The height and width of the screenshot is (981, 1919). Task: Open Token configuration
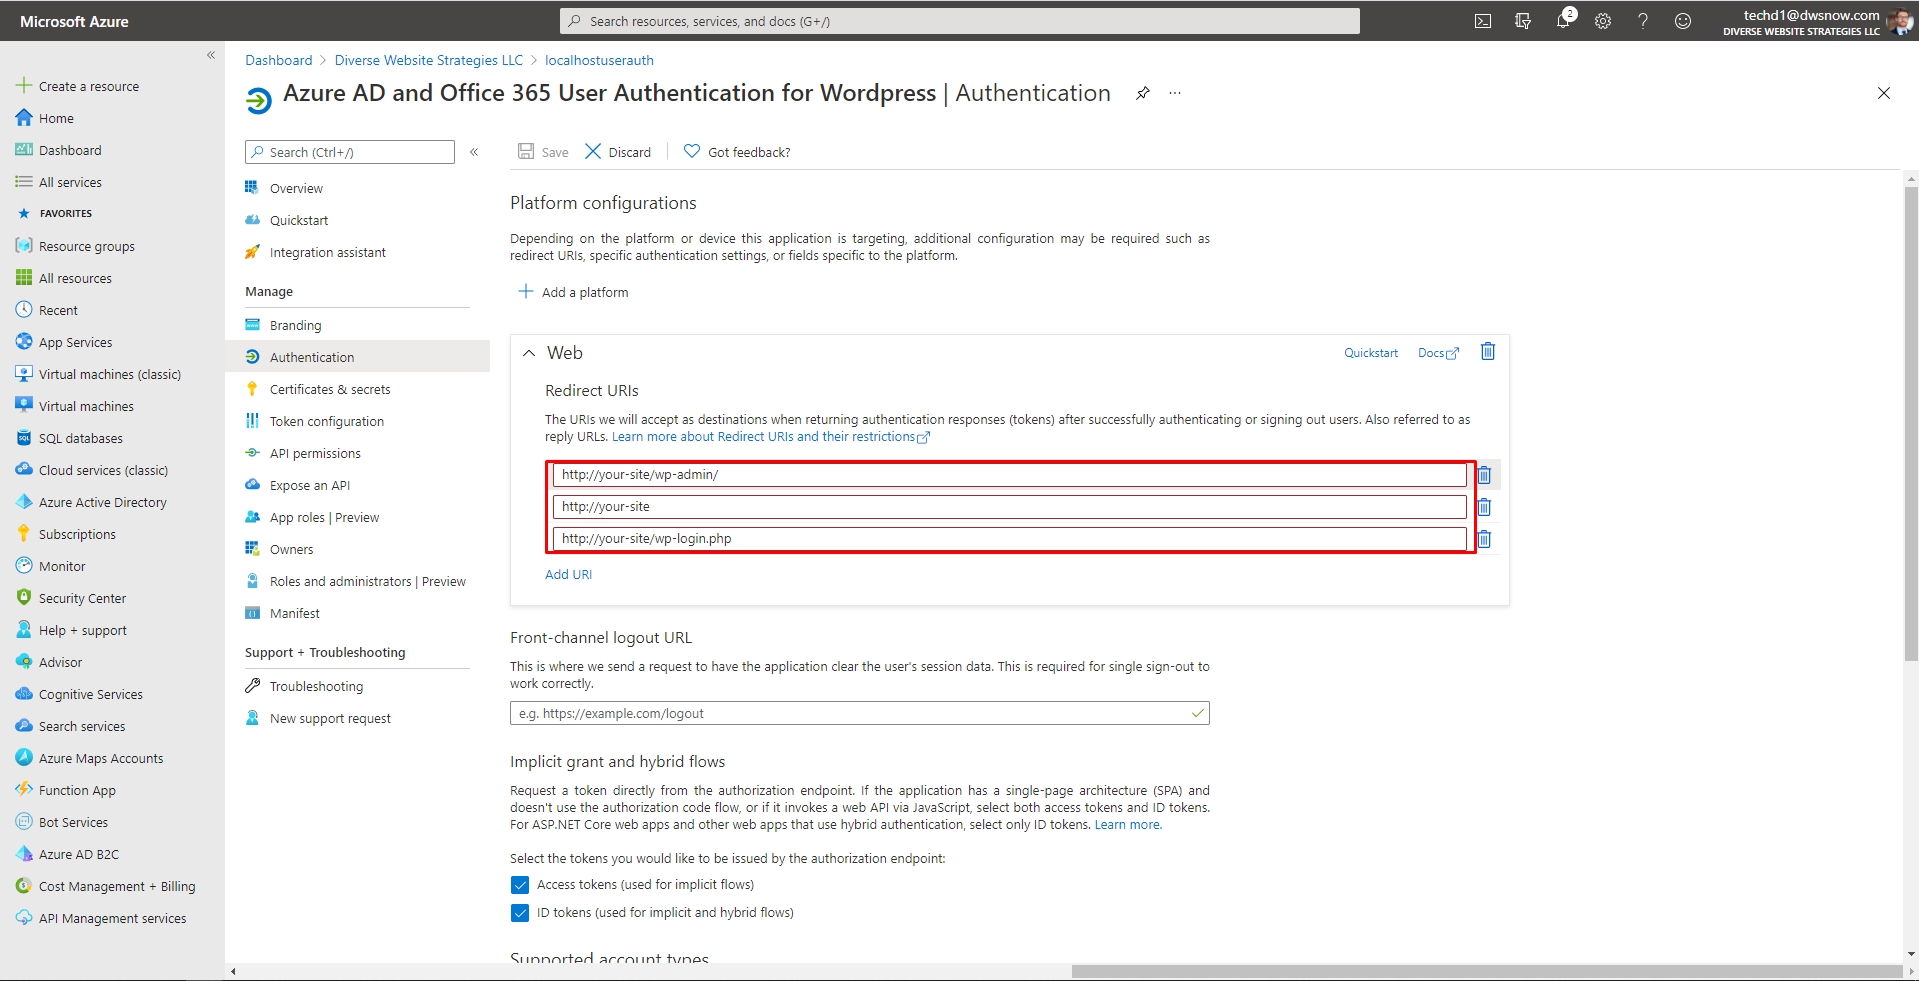click(x=326, y=421)
